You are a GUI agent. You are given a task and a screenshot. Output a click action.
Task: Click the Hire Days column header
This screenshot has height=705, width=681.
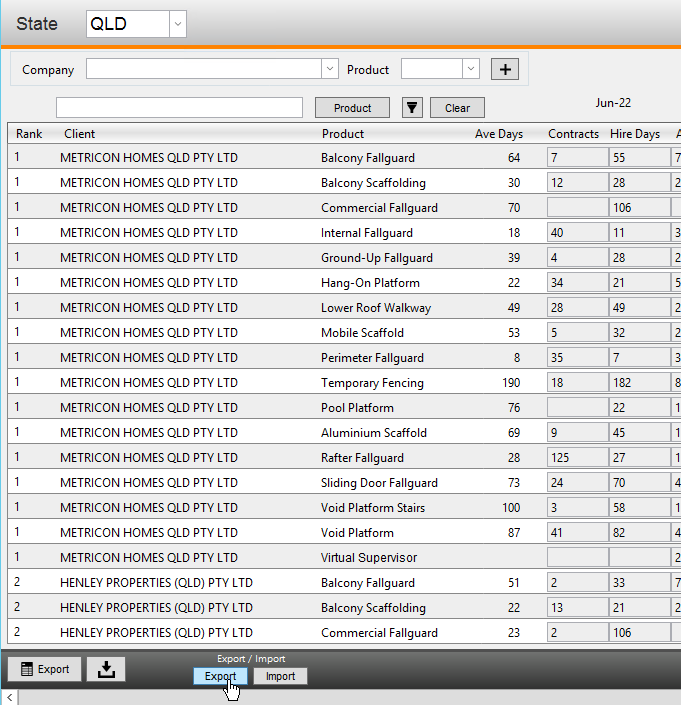pyautogui.click(x=635, y=134)
